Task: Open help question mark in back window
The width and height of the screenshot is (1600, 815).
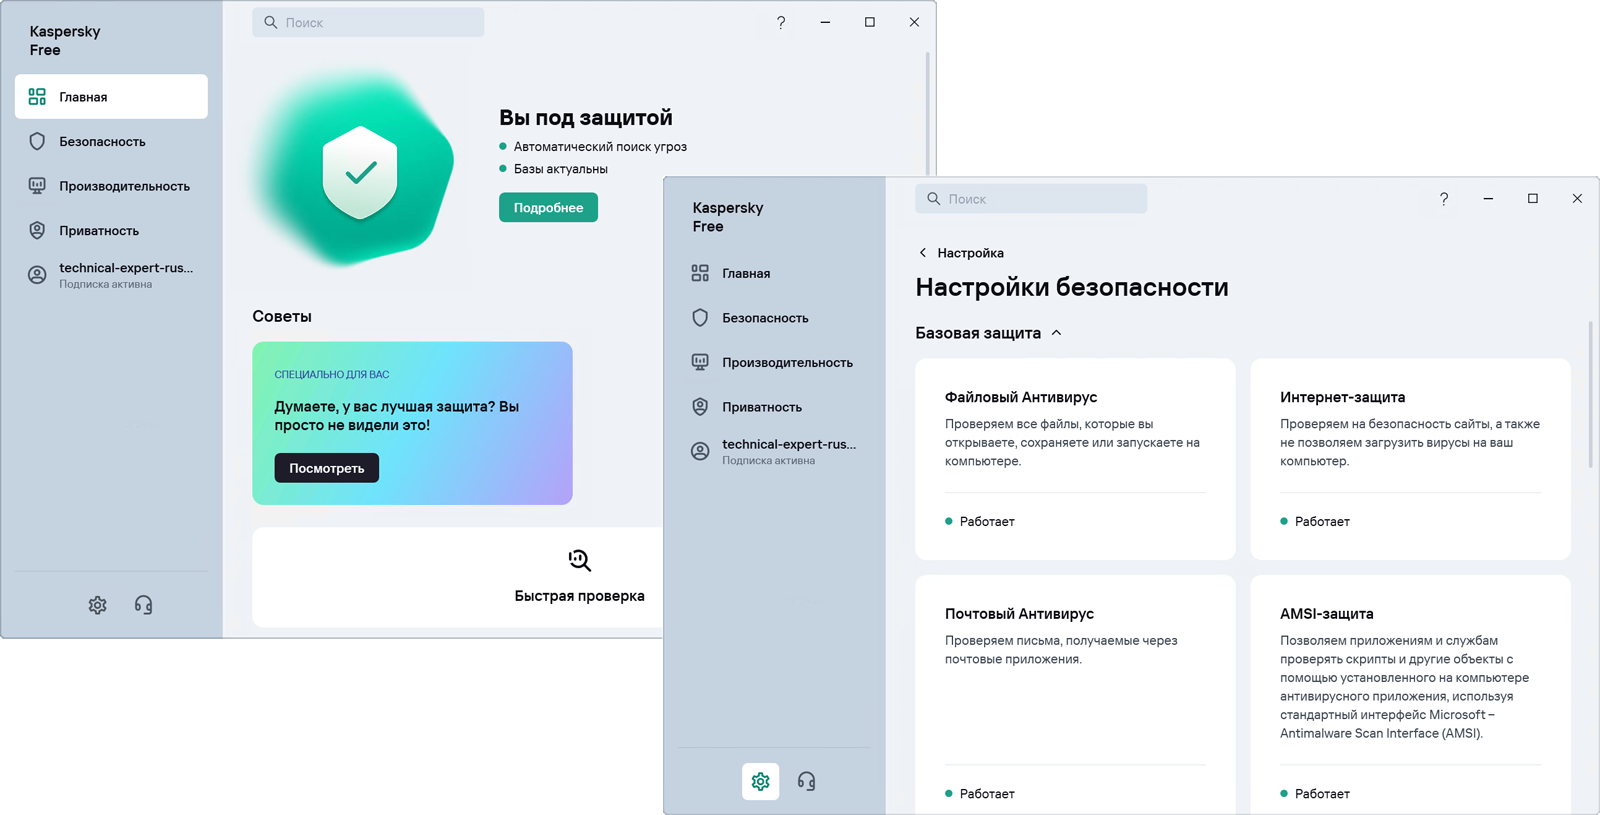Action: (781, 22)
